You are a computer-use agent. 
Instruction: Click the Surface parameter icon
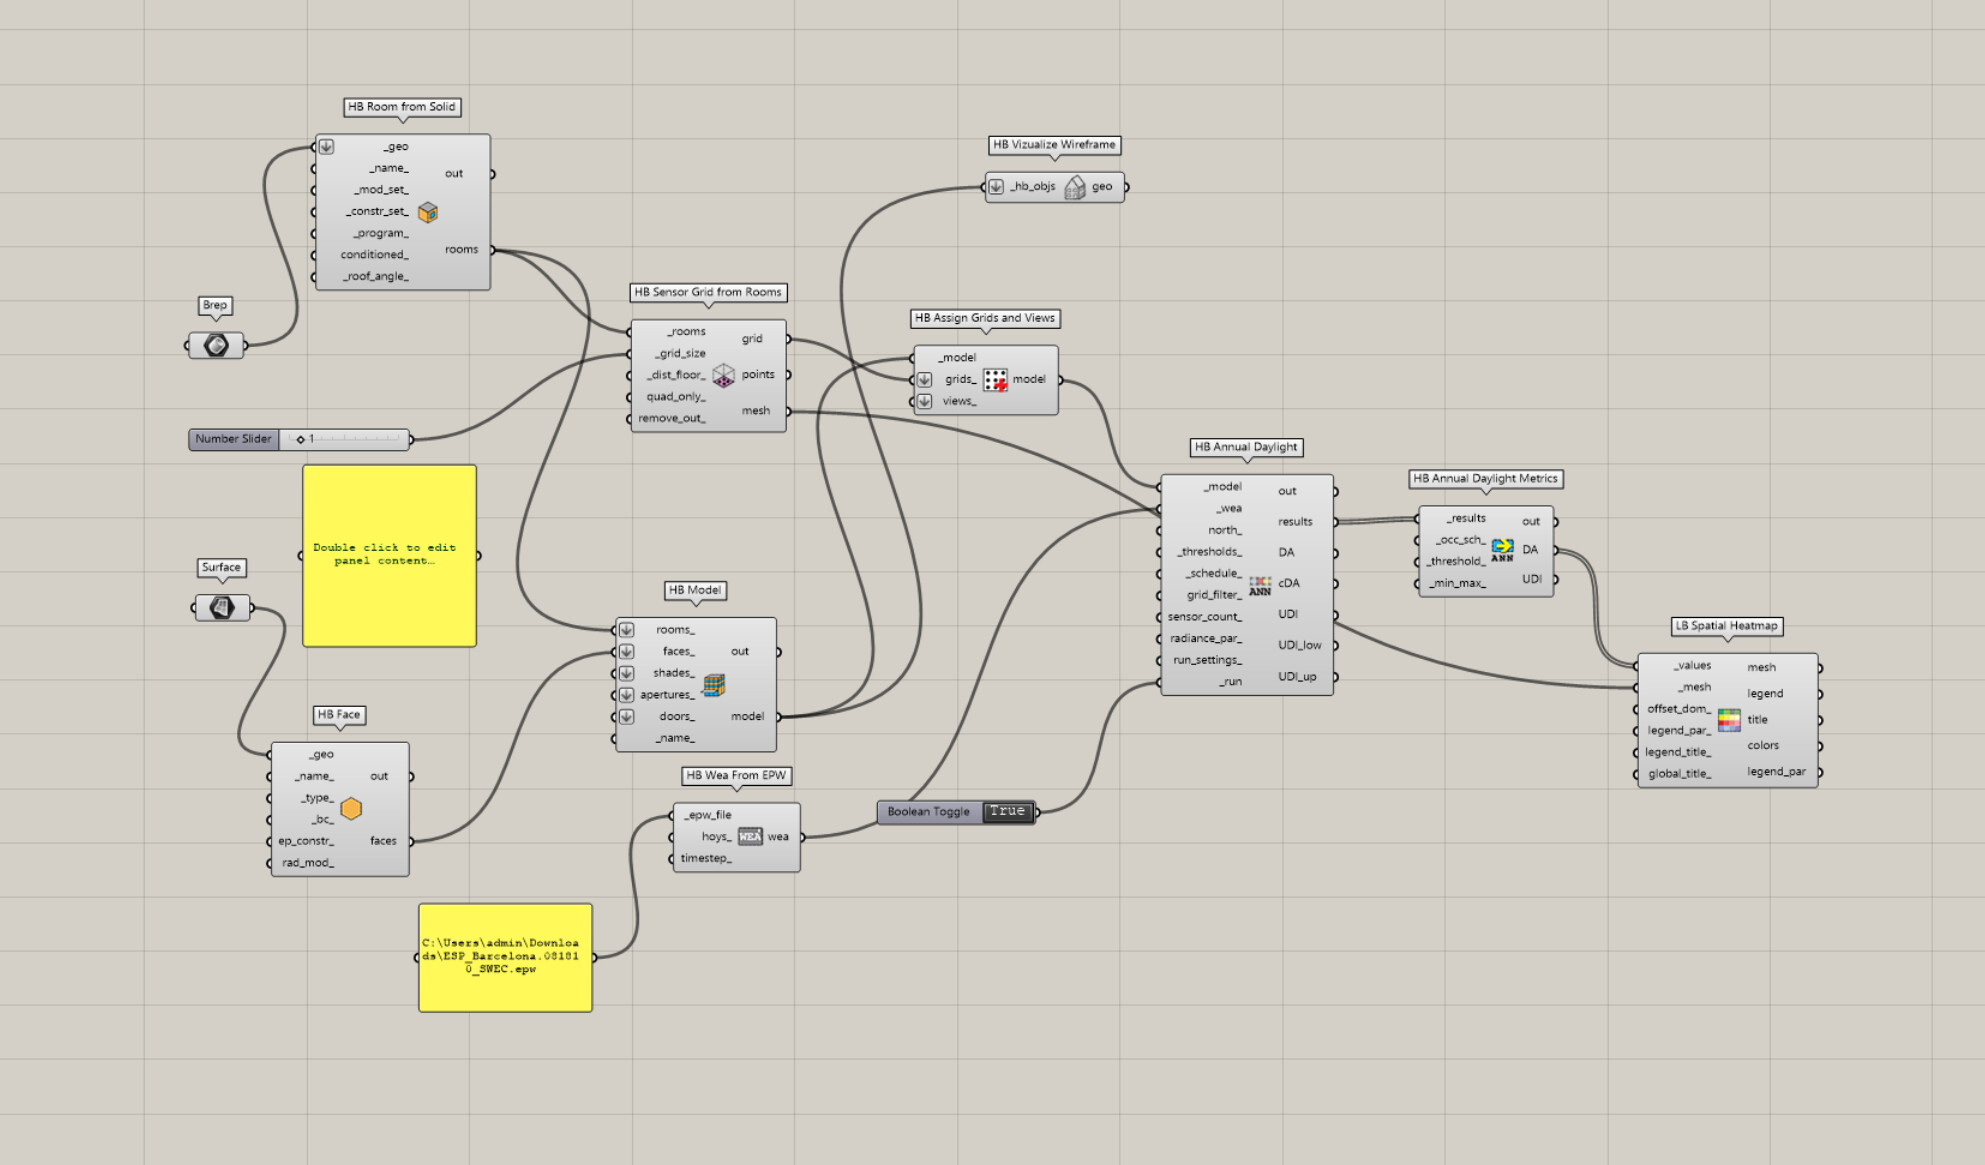[221, 607]
